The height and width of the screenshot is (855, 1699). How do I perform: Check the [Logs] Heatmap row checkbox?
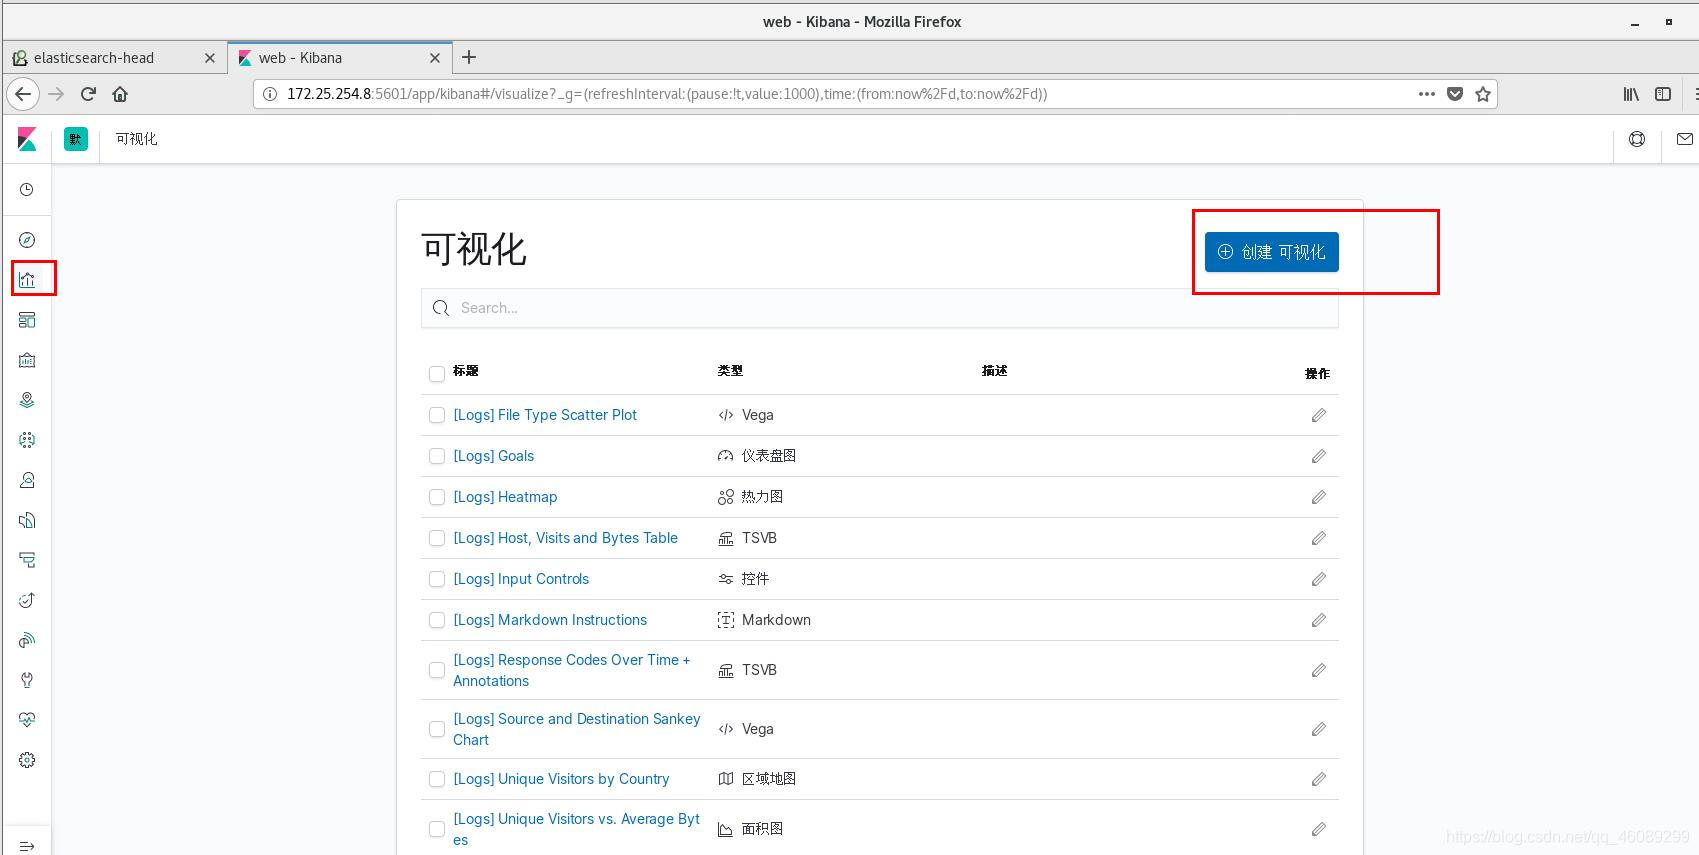437,497
